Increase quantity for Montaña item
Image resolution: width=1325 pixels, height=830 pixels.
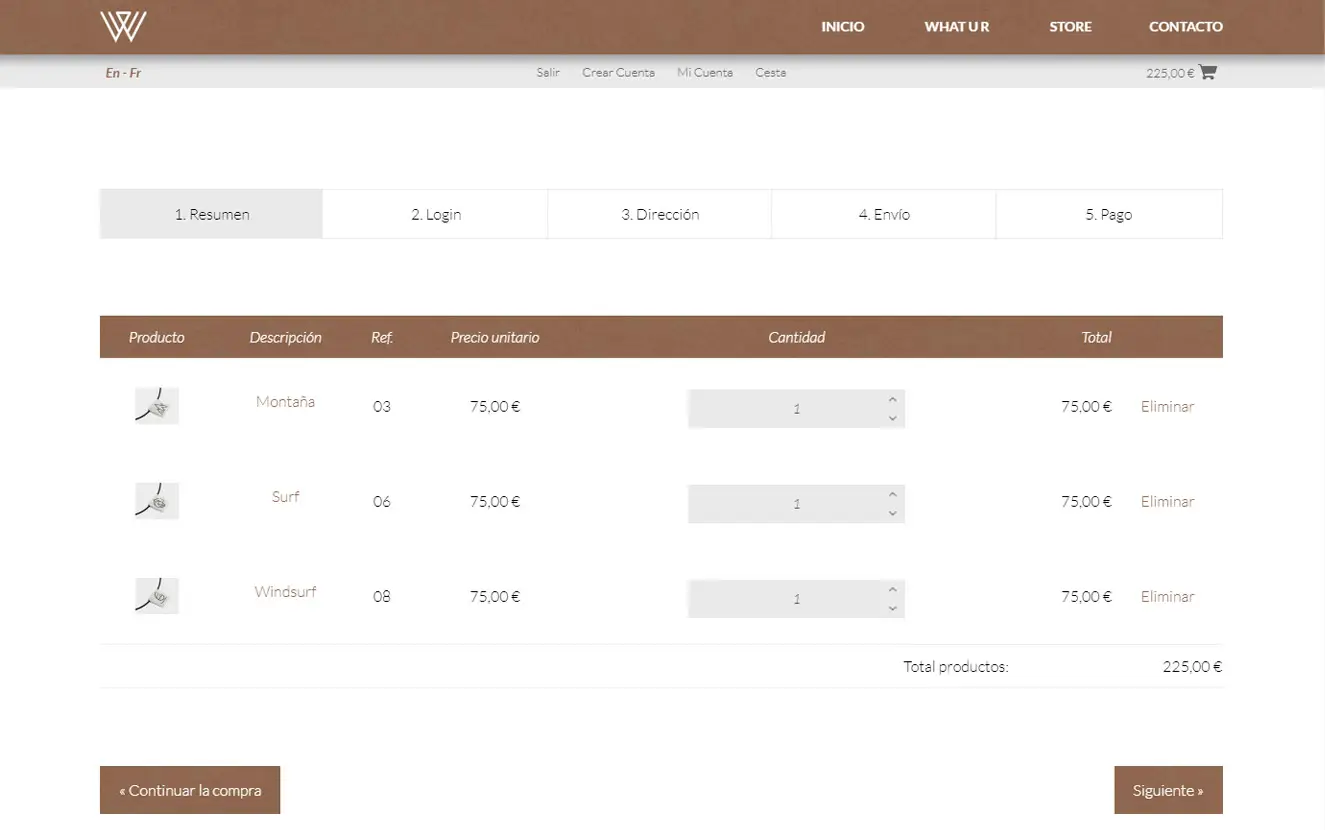892,399
